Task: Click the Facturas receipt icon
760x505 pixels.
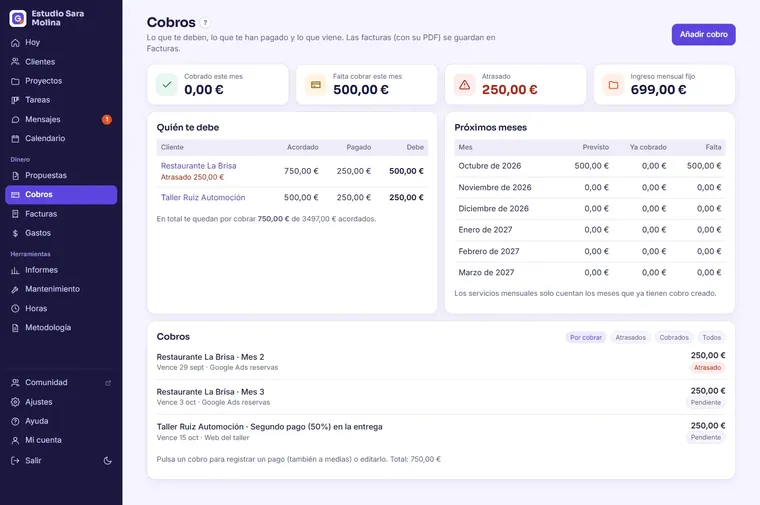Action: [15, 214]
